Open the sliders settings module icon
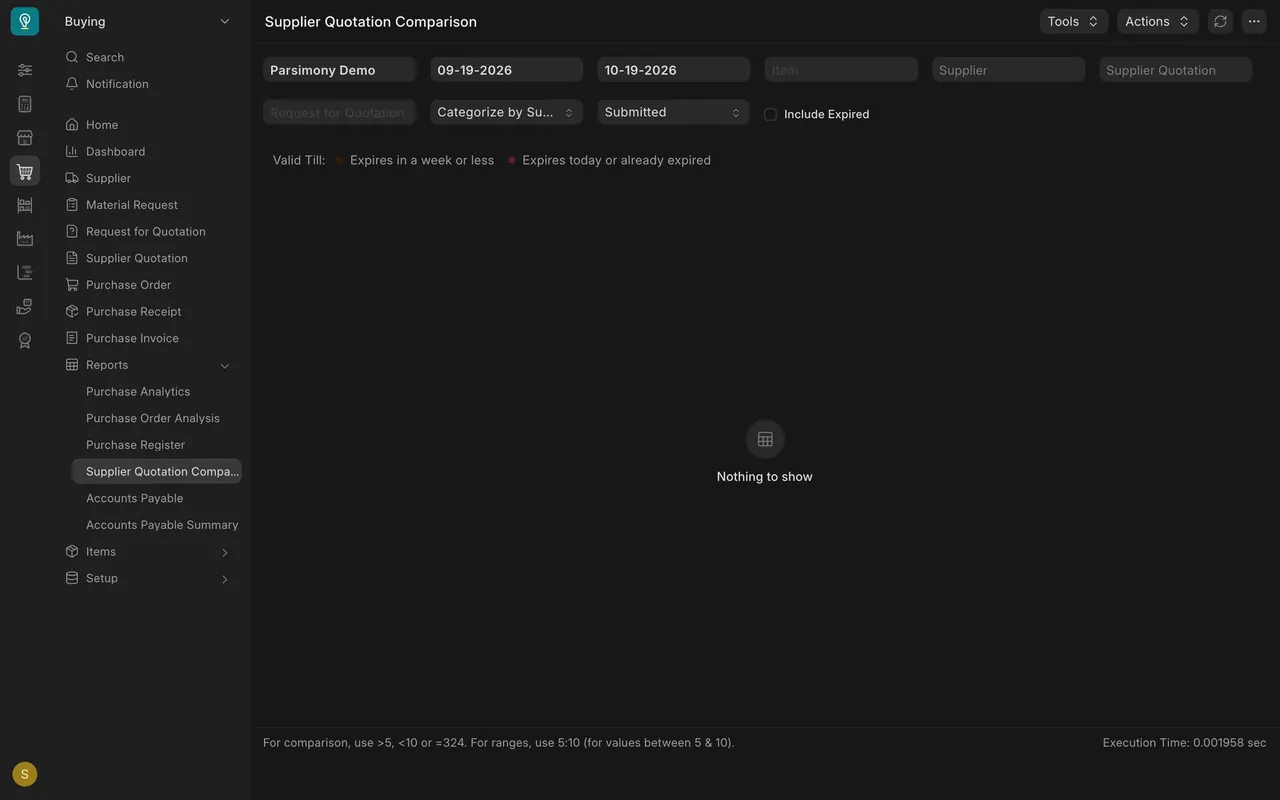1280x800 pixels. click(25, 70)
